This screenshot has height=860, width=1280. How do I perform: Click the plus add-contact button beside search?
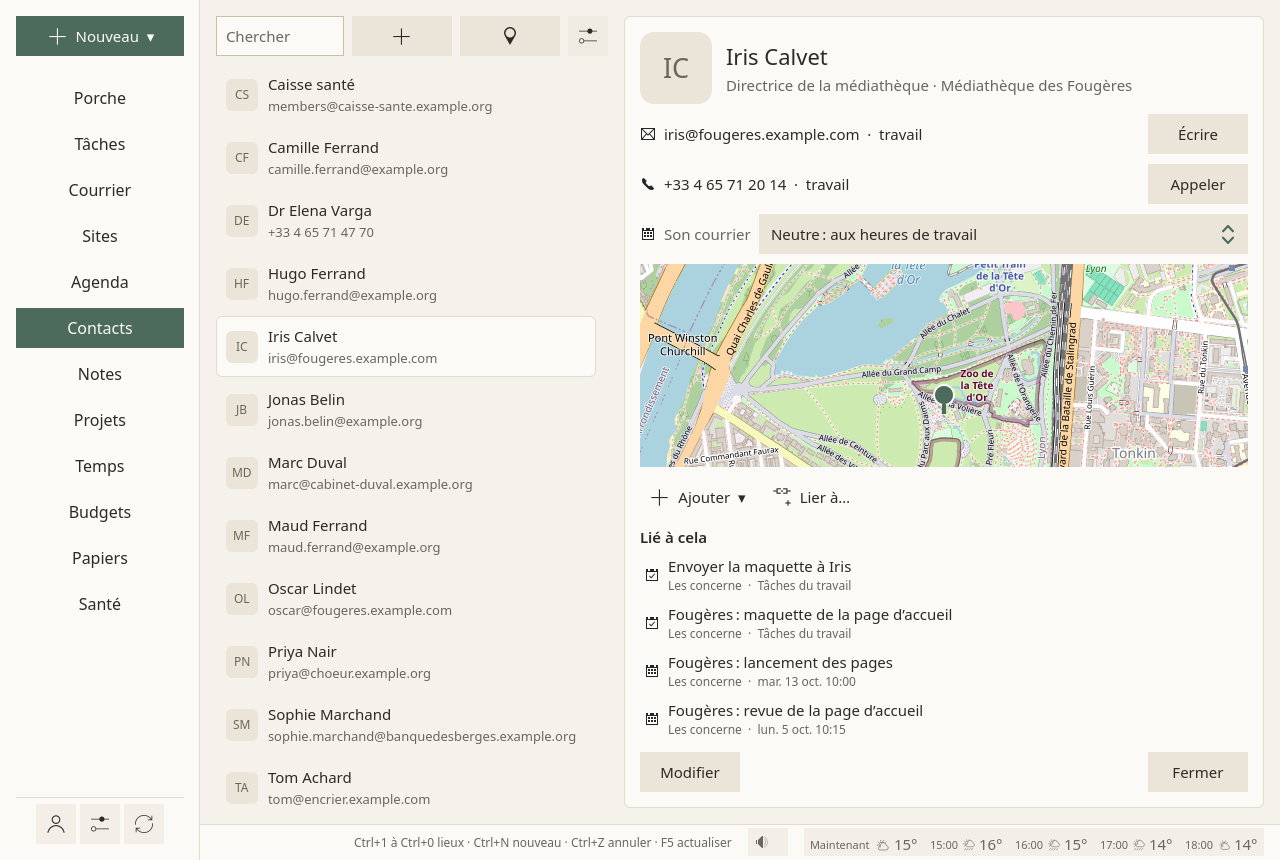402,36
